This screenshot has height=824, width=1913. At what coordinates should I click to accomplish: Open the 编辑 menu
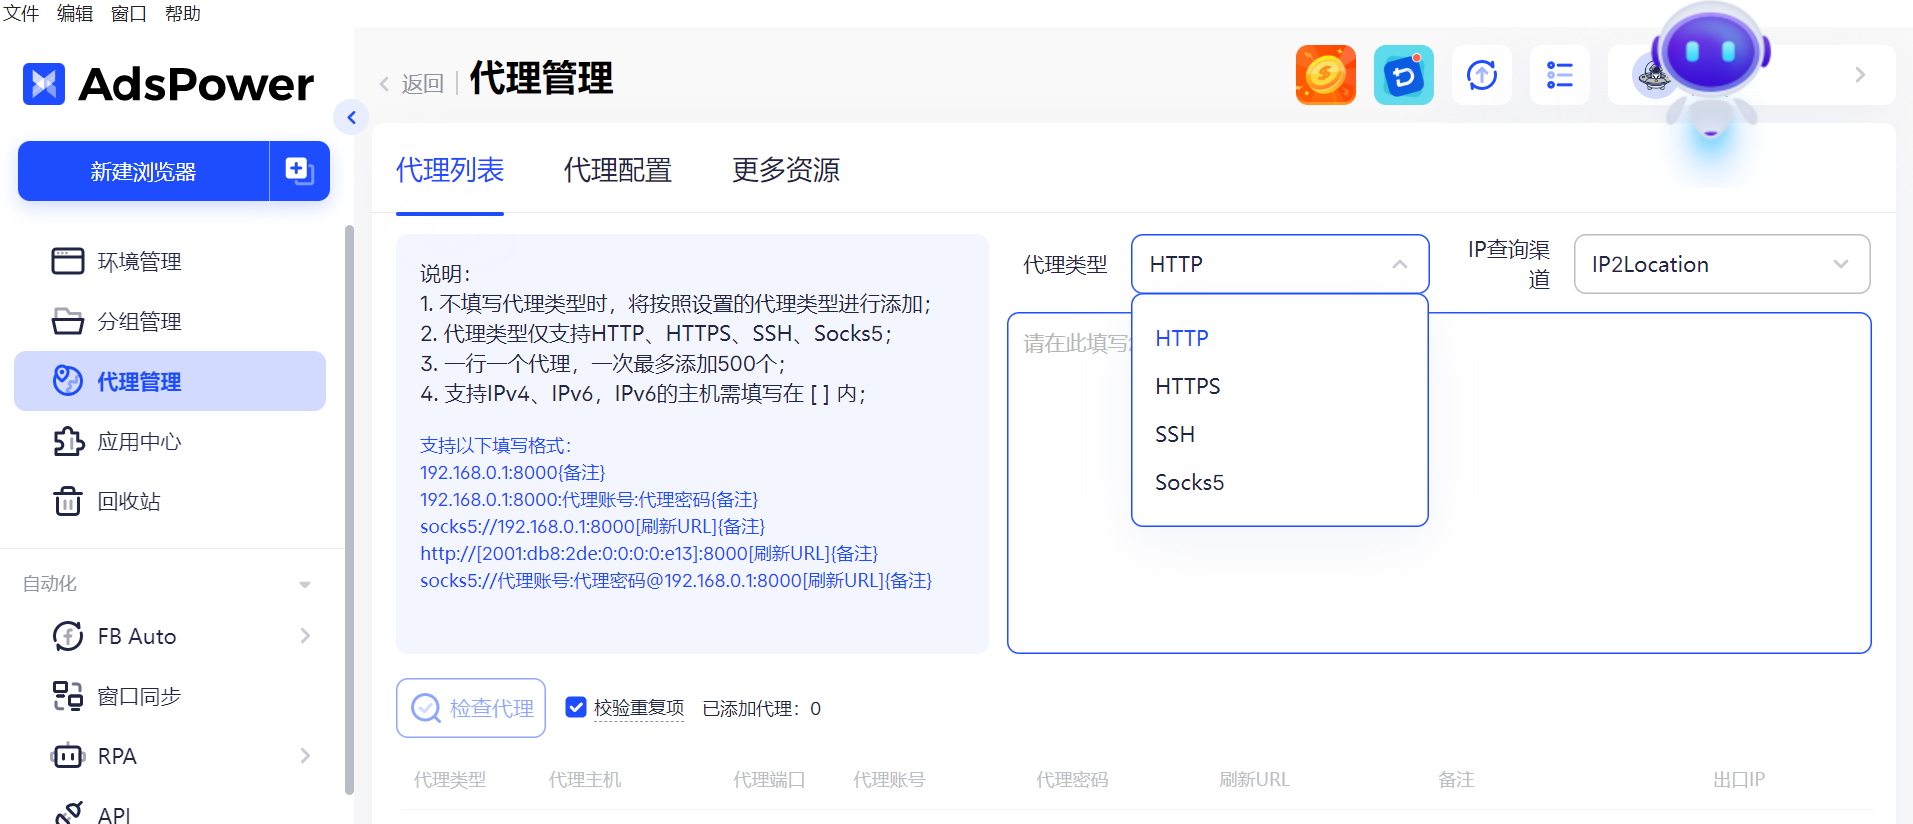tap(75, 13)
